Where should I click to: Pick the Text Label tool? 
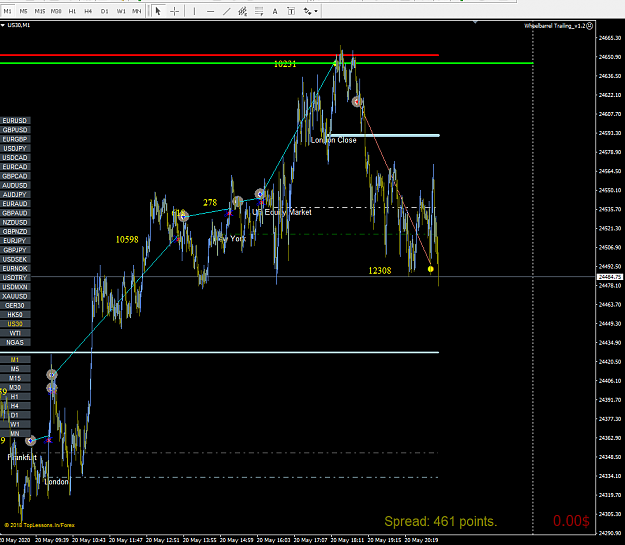291,11
